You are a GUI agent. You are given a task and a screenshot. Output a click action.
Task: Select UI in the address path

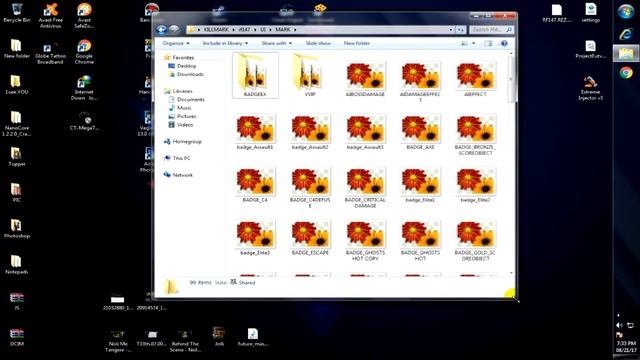[263, 30]
